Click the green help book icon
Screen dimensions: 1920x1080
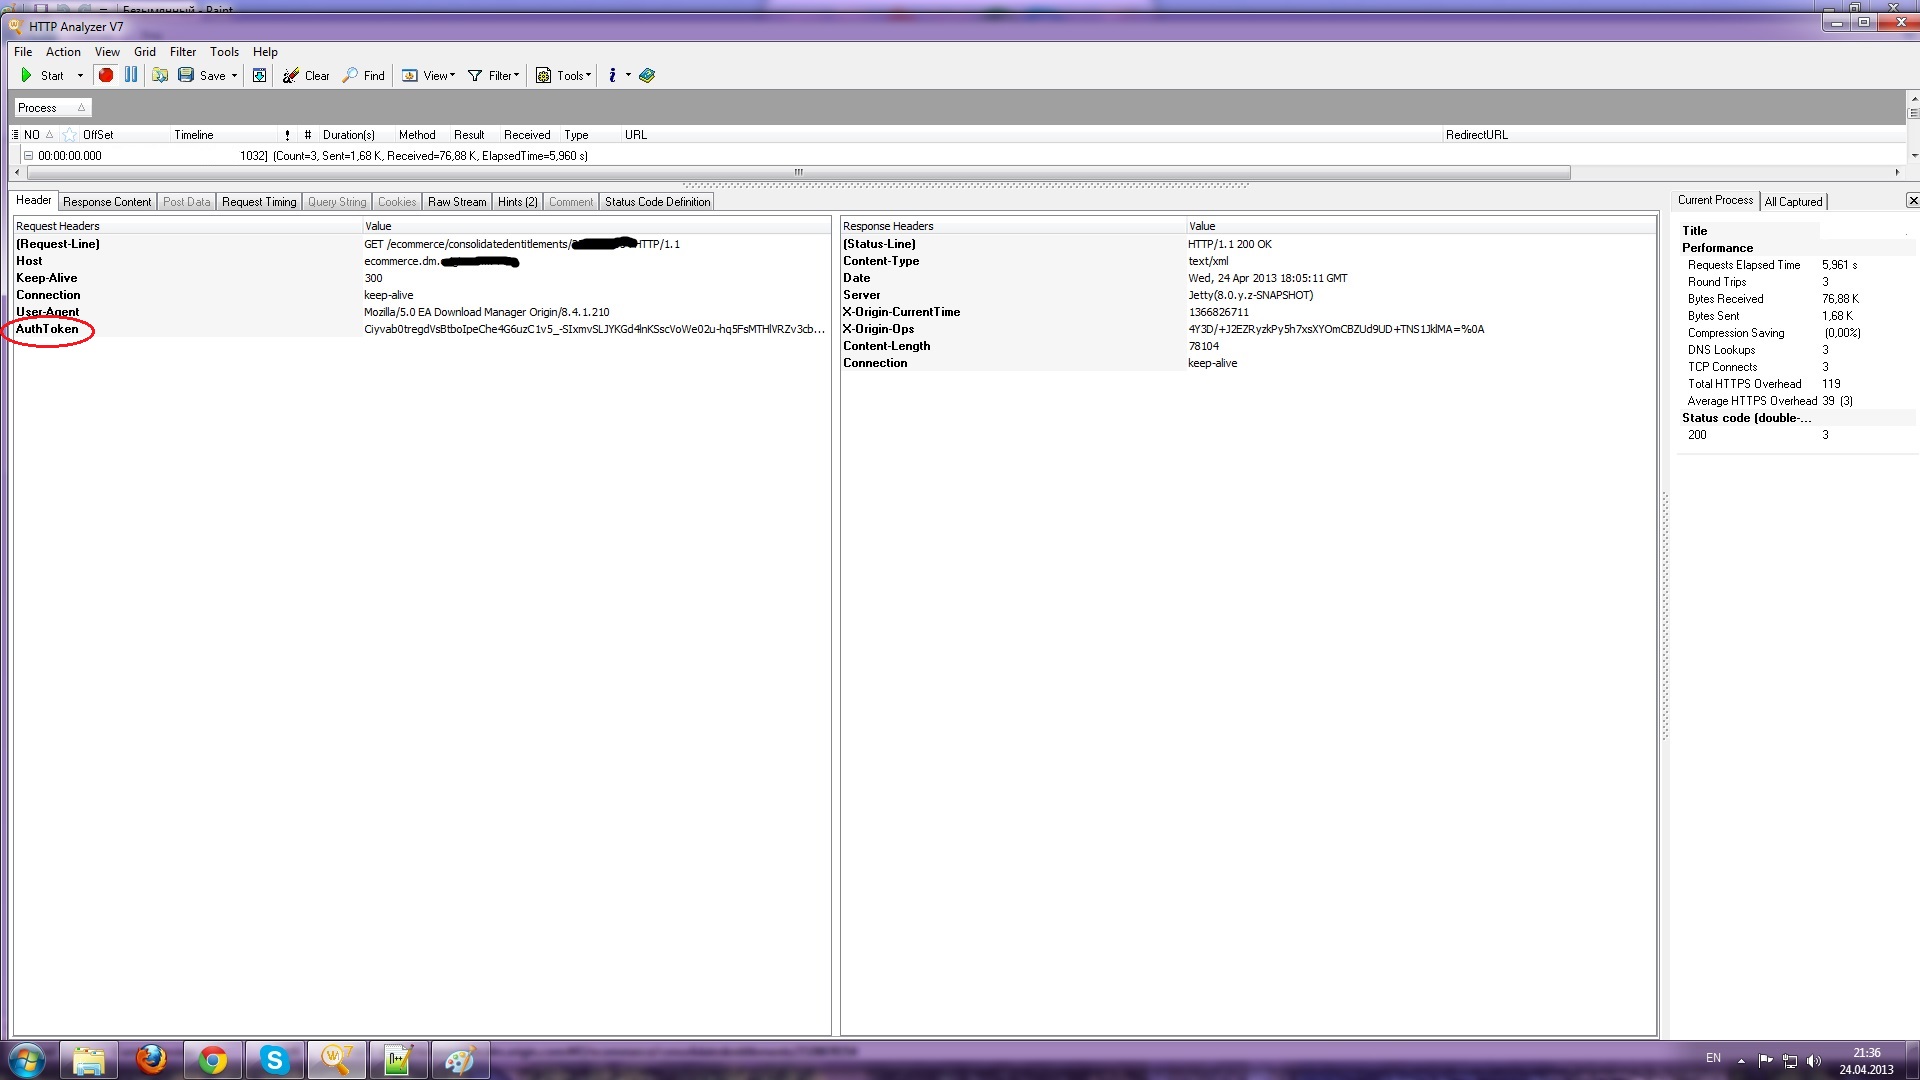647,75
